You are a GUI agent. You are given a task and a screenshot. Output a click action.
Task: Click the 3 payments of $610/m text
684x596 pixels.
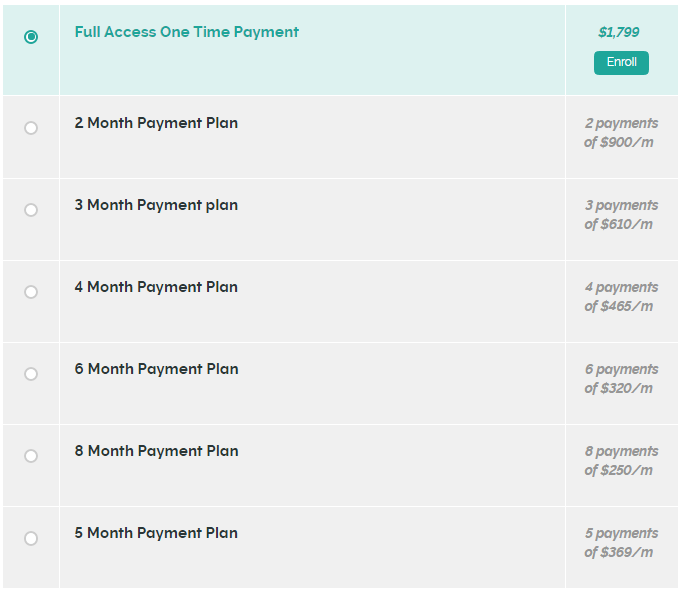pos(620,215)
